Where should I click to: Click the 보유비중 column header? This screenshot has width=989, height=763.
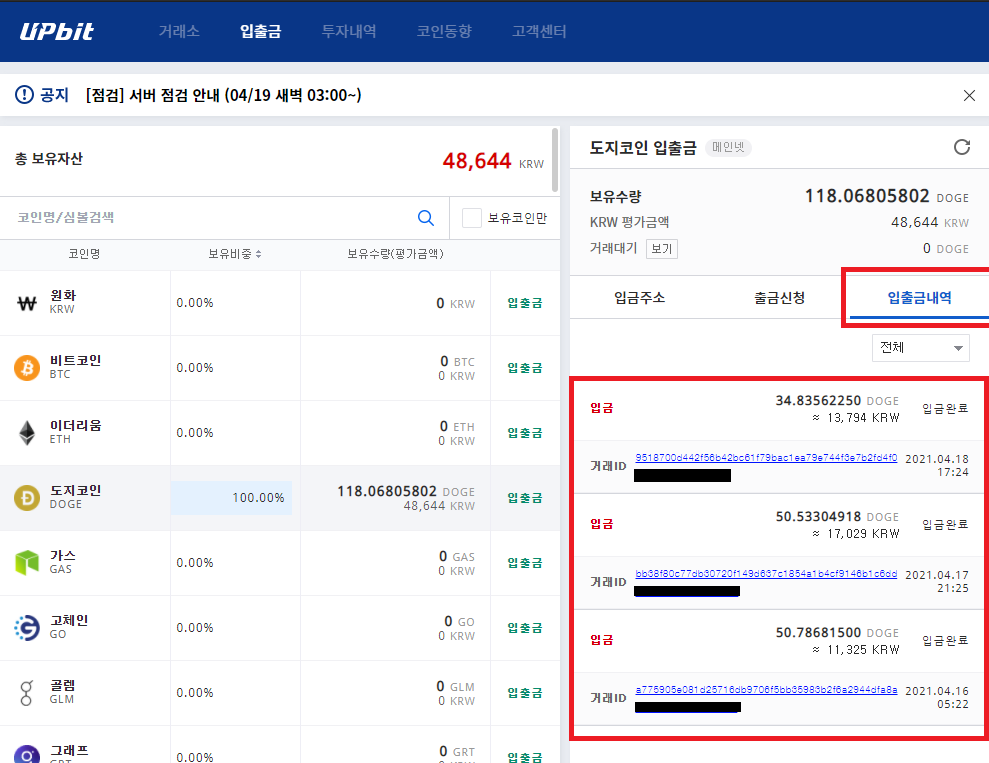pyautogui.click(x=230, y=253)
